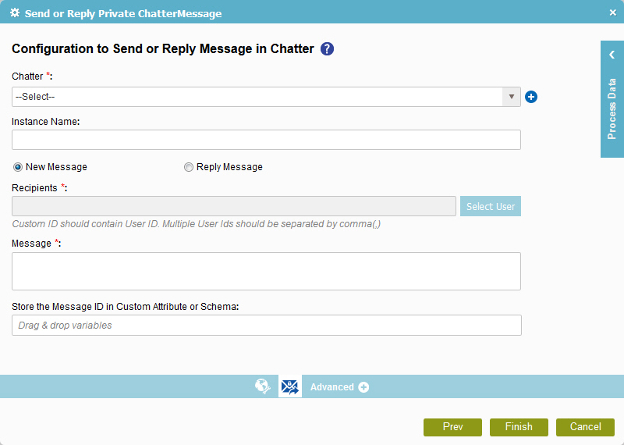624x445 pixels.
Task: Open the globe settings tab icon
Action: [263, 386]
